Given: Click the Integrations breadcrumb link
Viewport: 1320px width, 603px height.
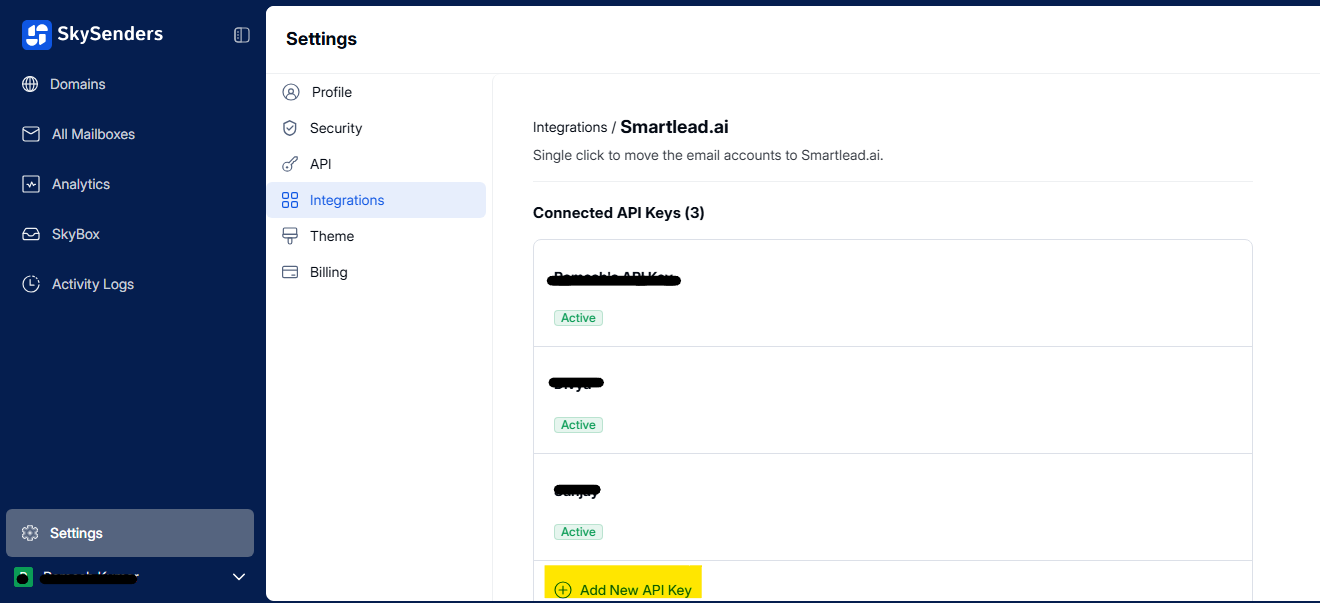Looking at the screenshot, I should pos(570,128).
